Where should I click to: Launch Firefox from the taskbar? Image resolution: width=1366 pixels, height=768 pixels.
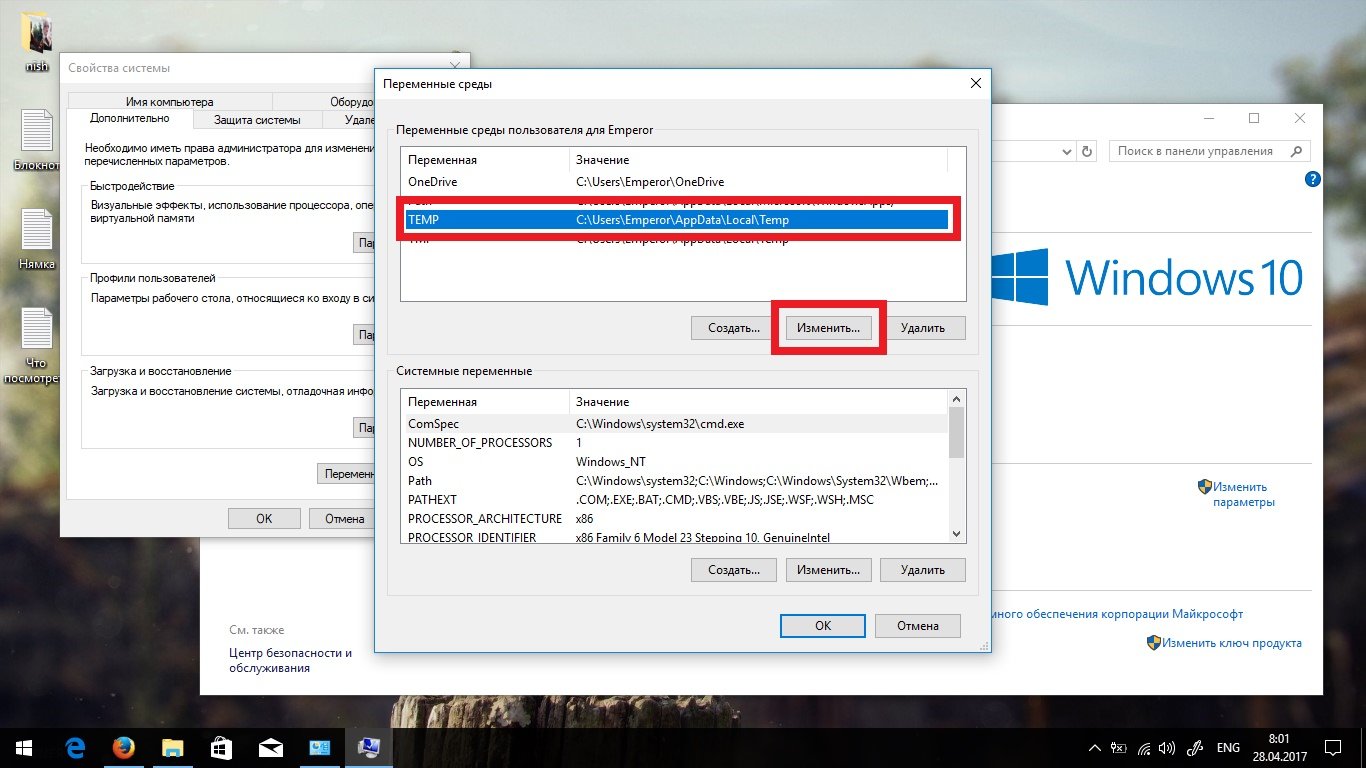[x=123, y=747]
